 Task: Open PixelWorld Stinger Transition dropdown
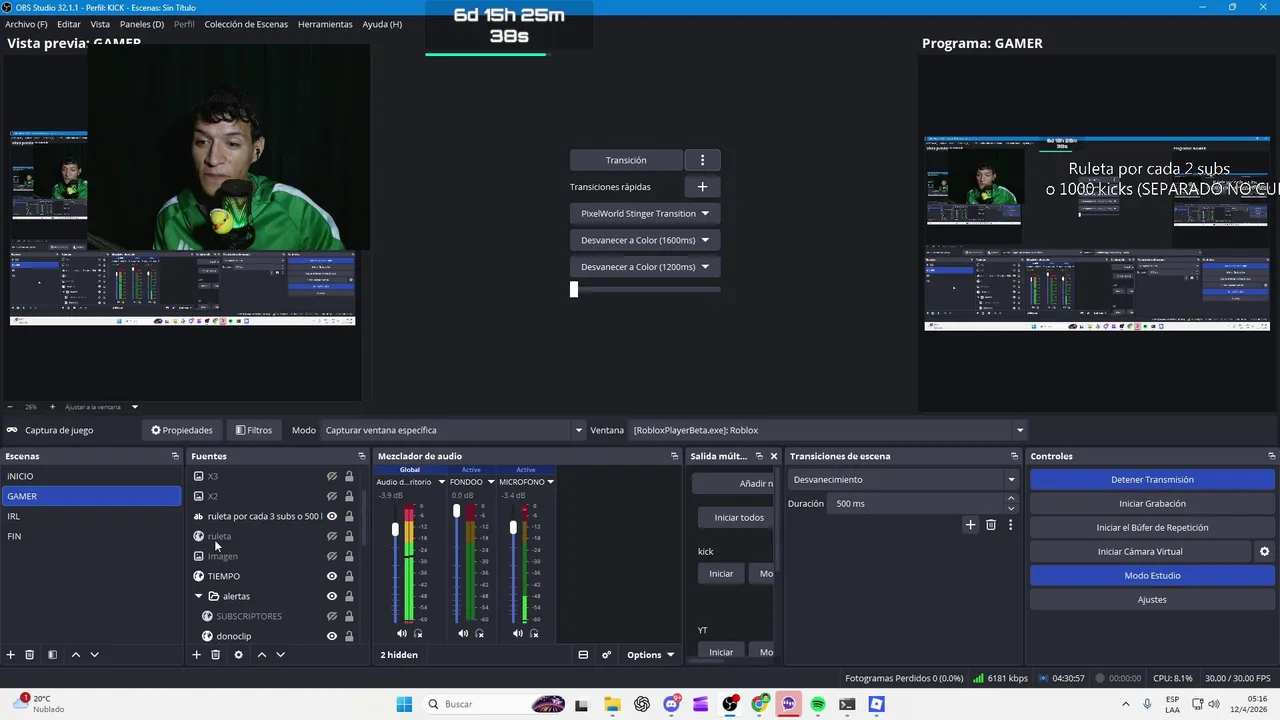point(645,213)
